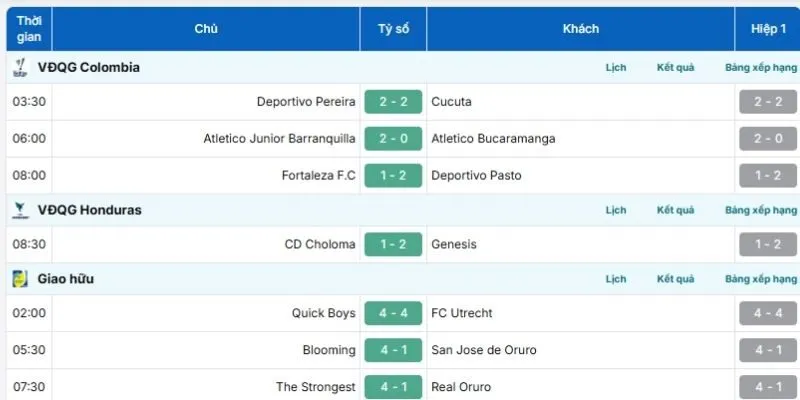The image size is (800, 400).
Task: Click the CD Choloma 1 - 2 score badge
Action: (393, 244)
